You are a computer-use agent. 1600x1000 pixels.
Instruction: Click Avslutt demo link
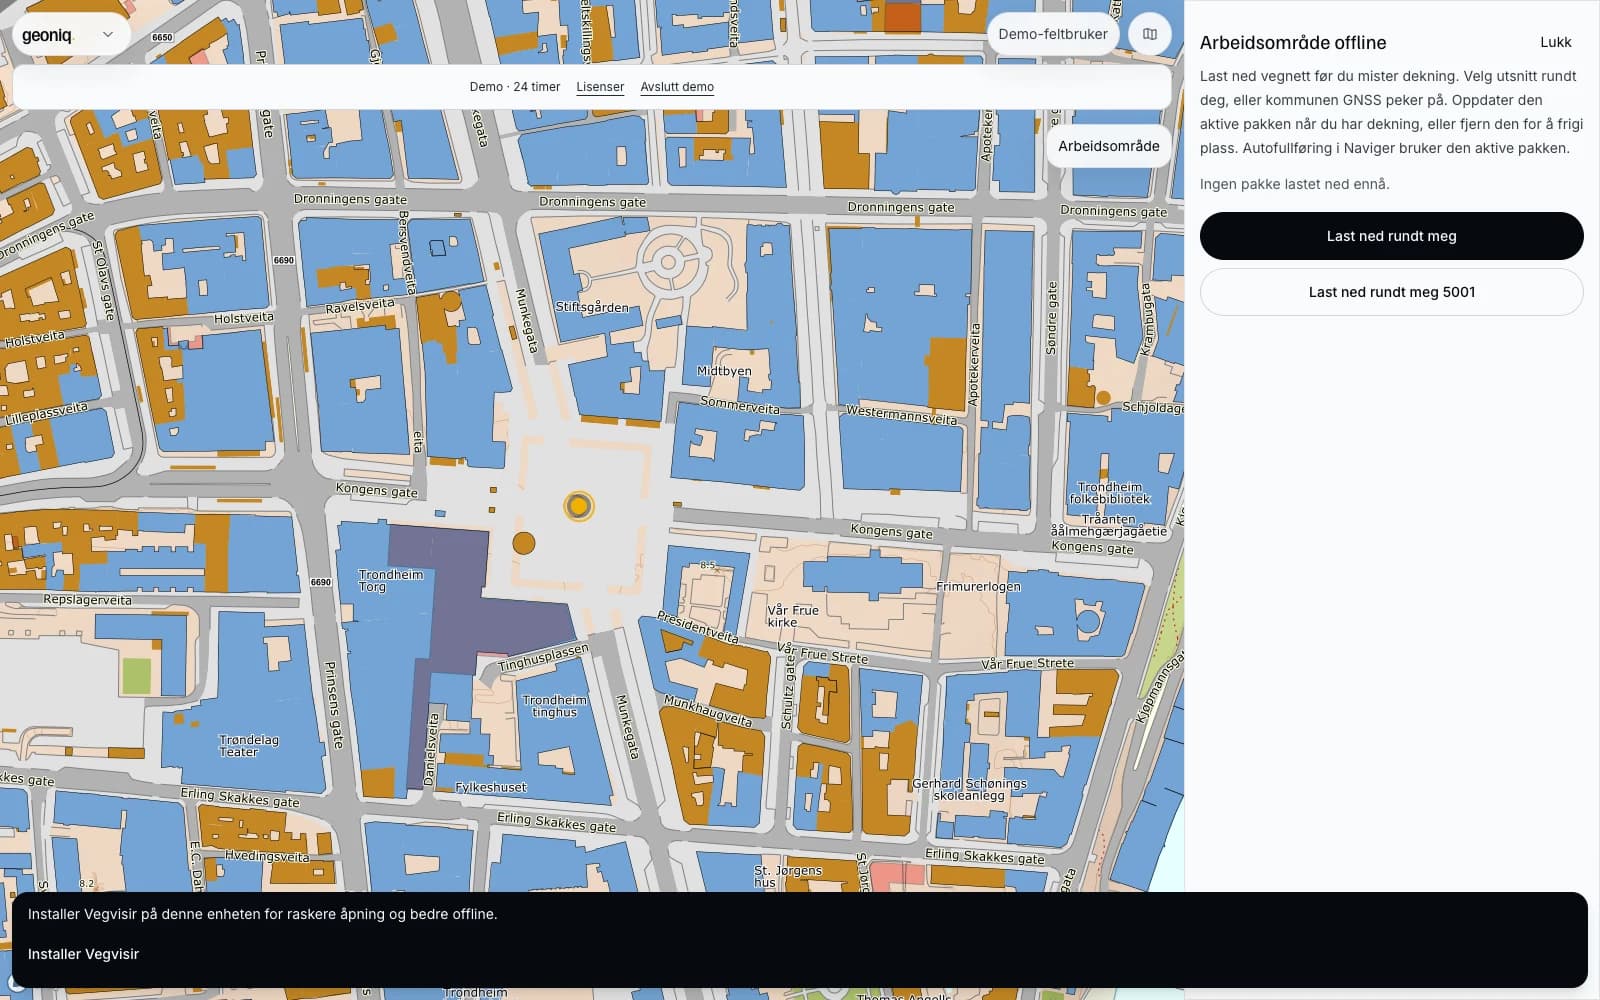677,87
